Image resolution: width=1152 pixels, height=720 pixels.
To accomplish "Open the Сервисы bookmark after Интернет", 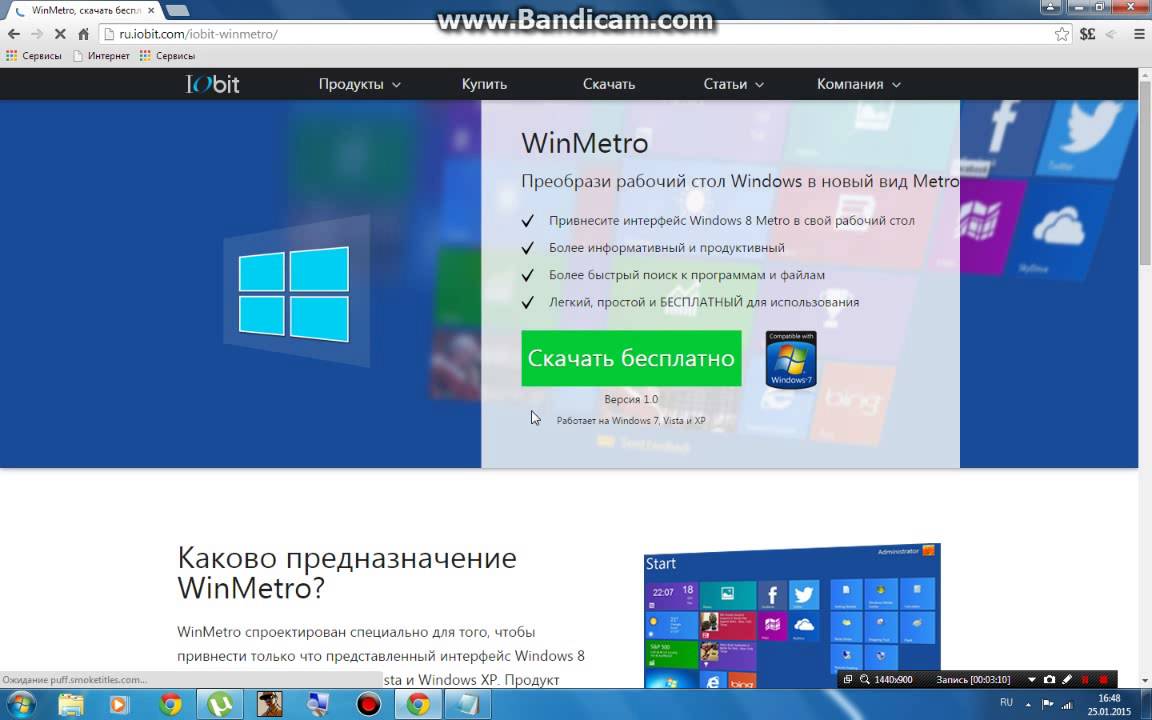I will click(x=168, y=56).
